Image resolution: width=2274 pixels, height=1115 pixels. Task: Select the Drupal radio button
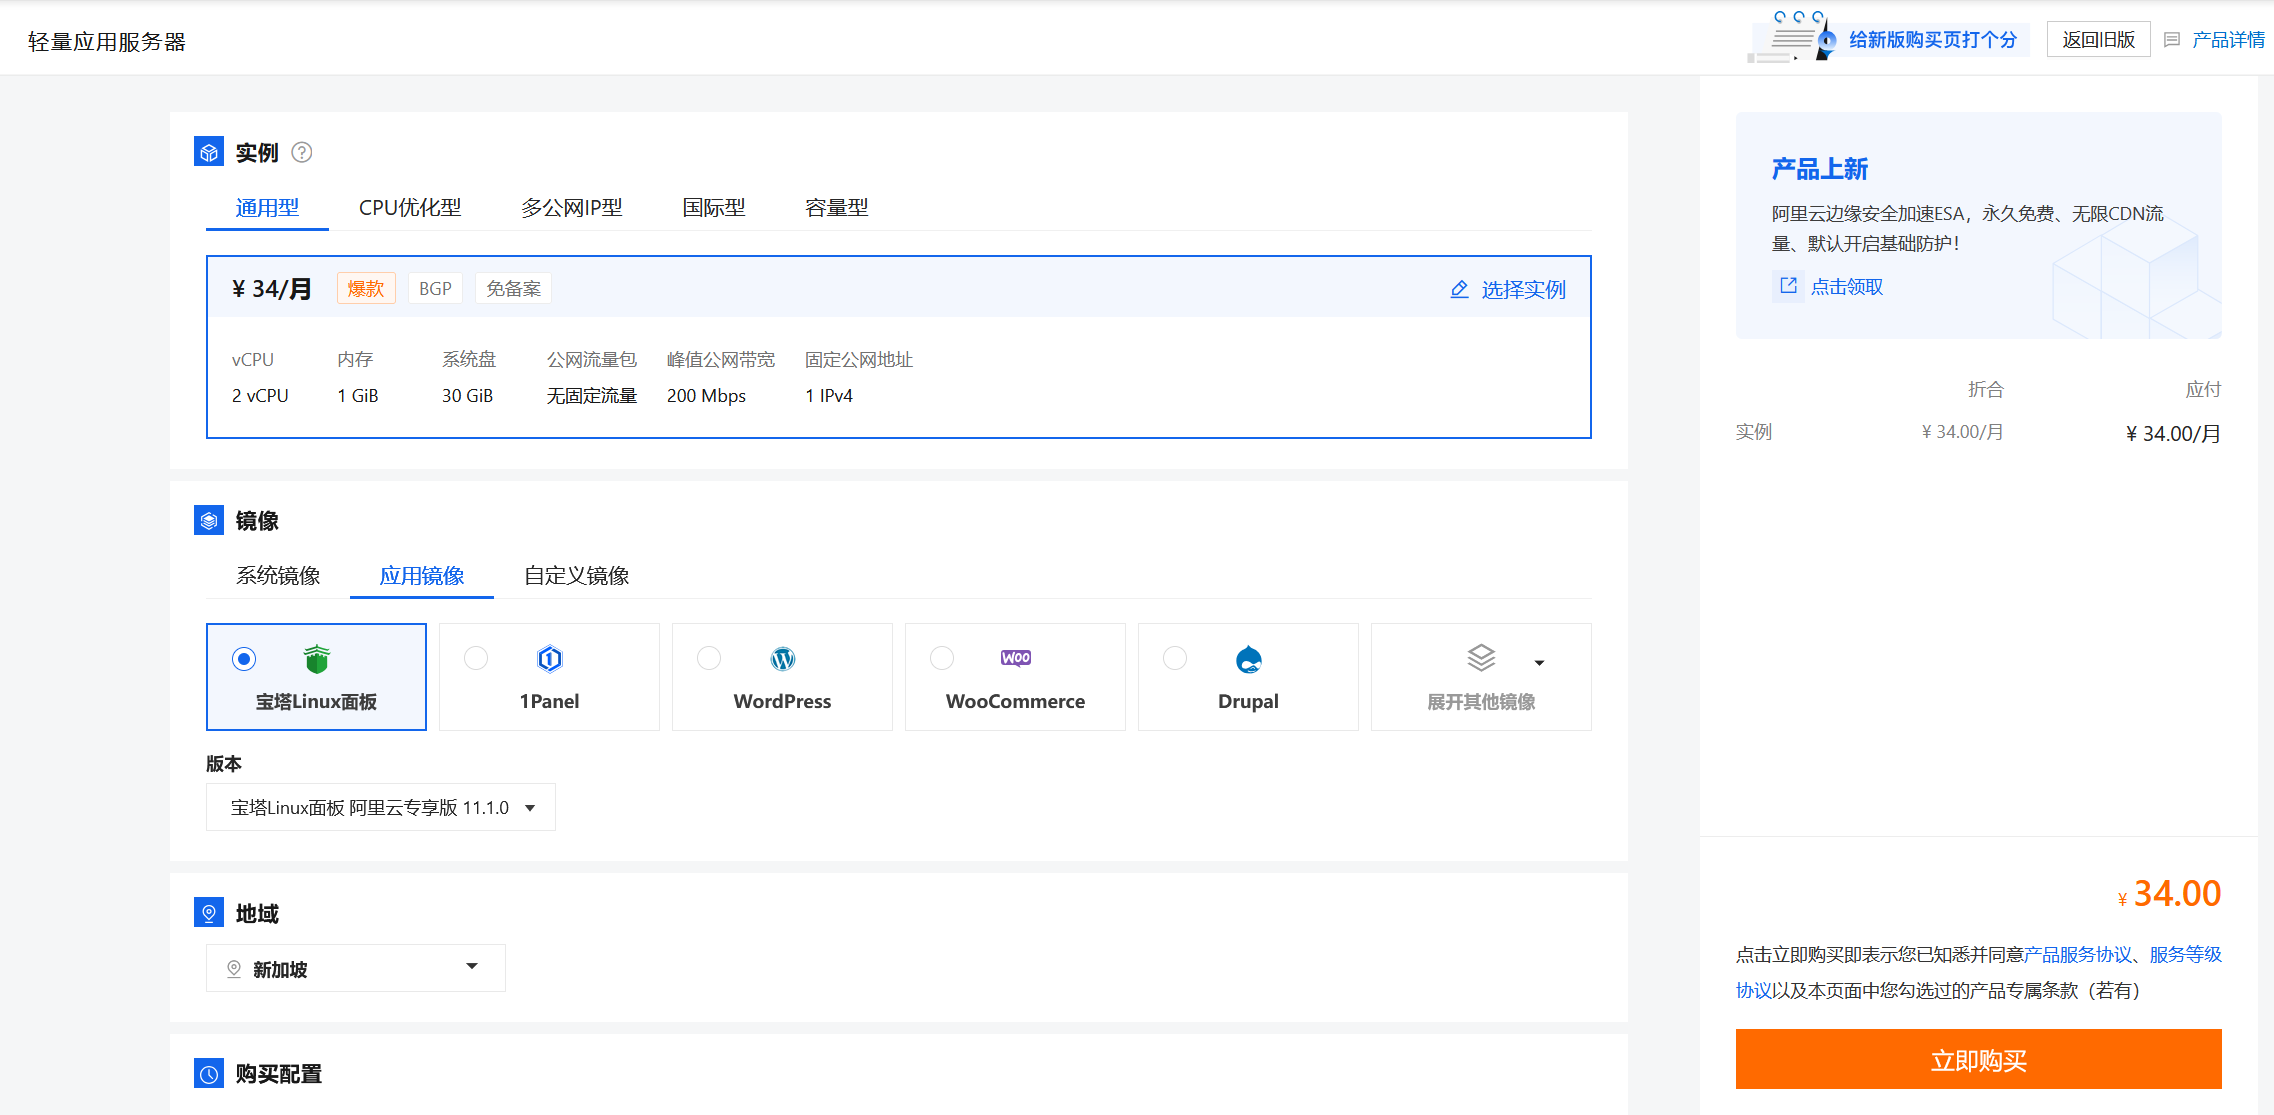[x=1175, y=658]
